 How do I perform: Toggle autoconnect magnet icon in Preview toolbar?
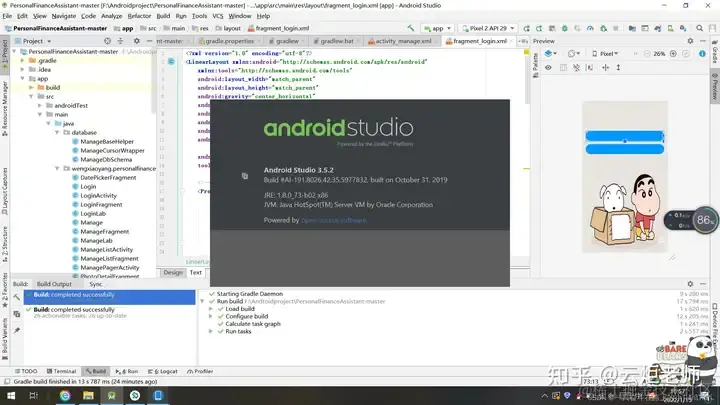[x=576, y=68]
